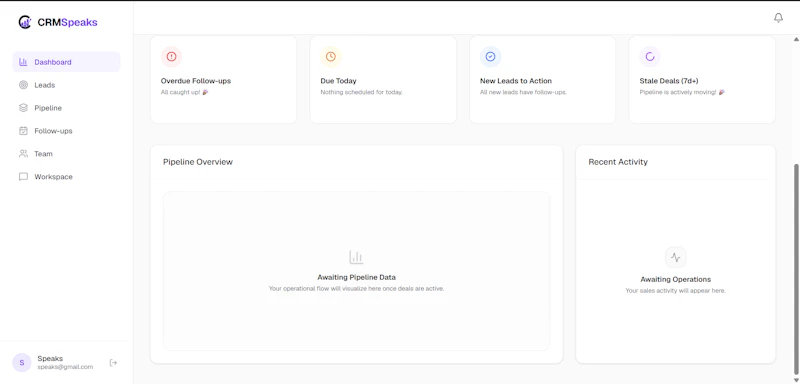Click the speaks@gmail.com email text
Viewport: 800px width, 384px height.
65,367
